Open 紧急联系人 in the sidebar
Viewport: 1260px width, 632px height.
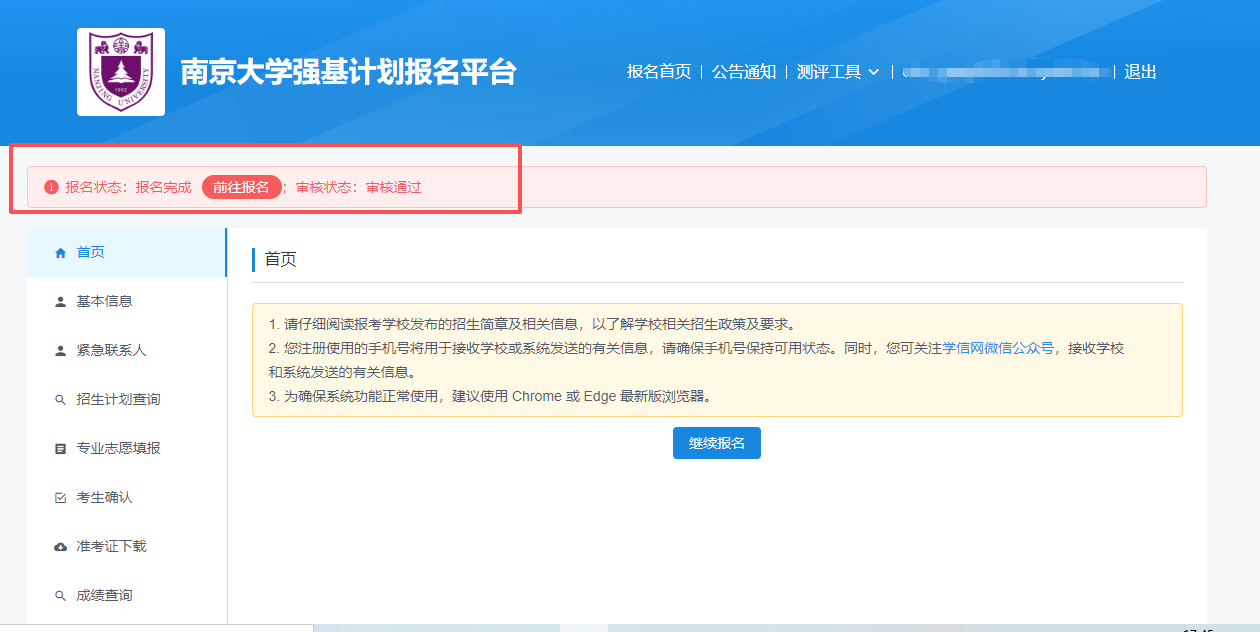pos(127,350)
